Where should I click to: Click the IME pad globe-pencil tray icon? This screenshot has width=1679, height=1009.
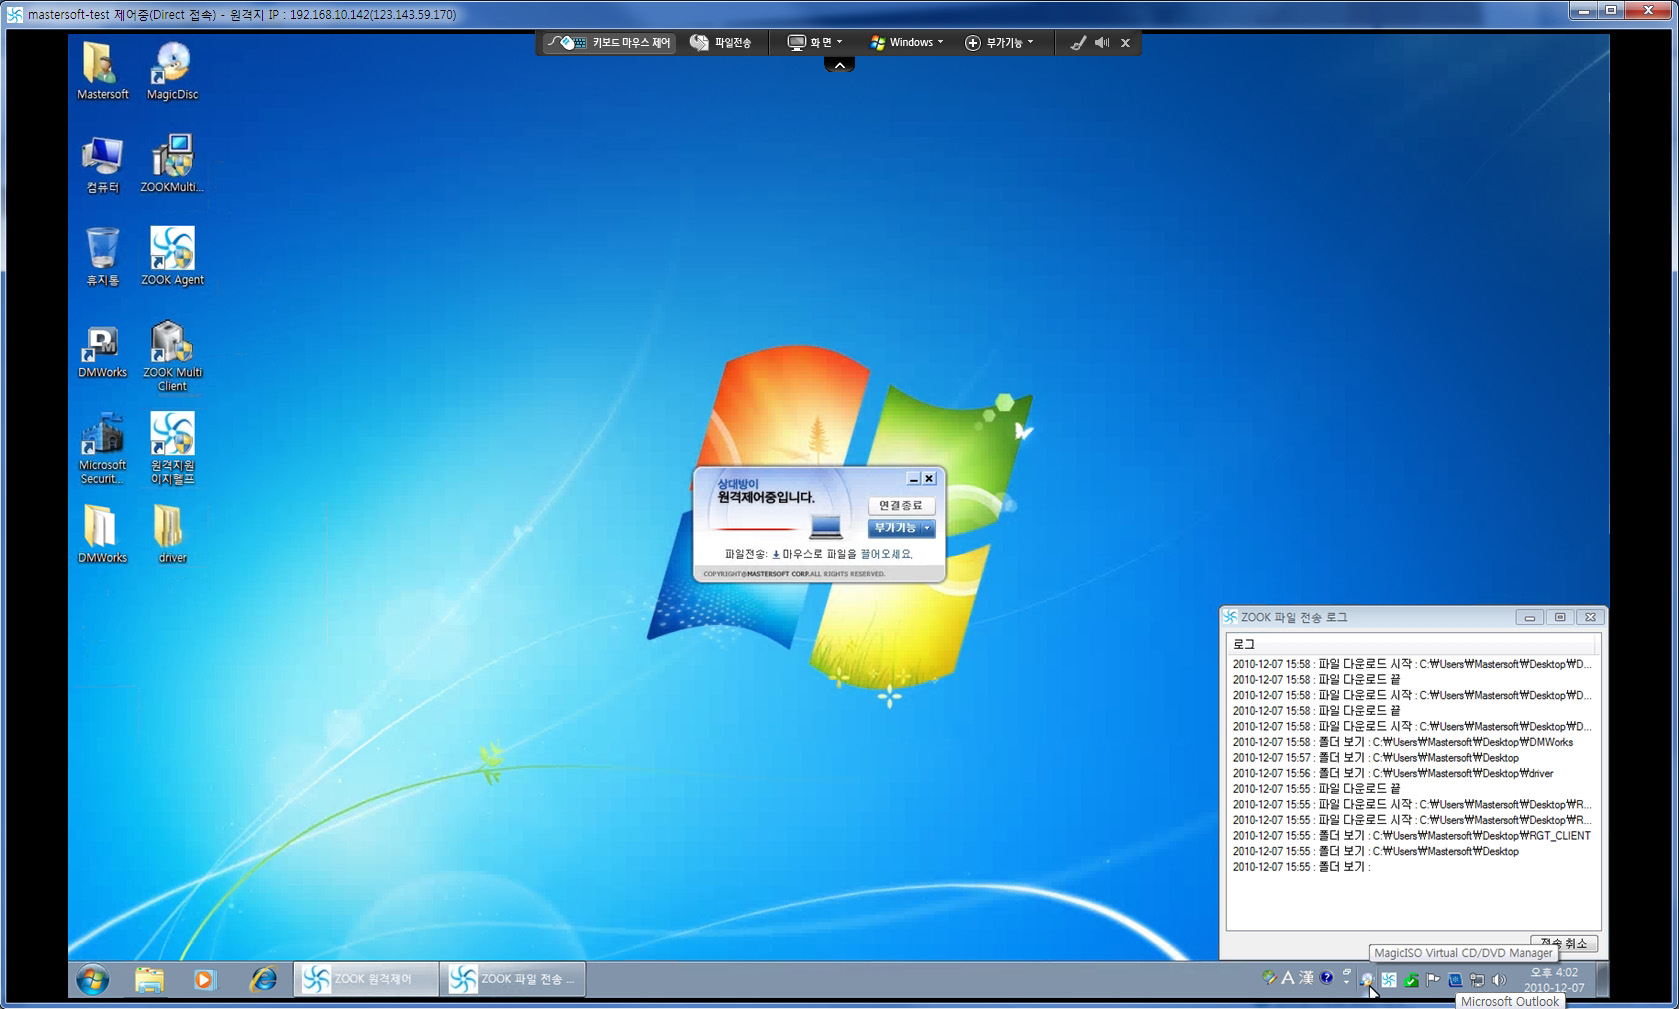point(1269,978)
